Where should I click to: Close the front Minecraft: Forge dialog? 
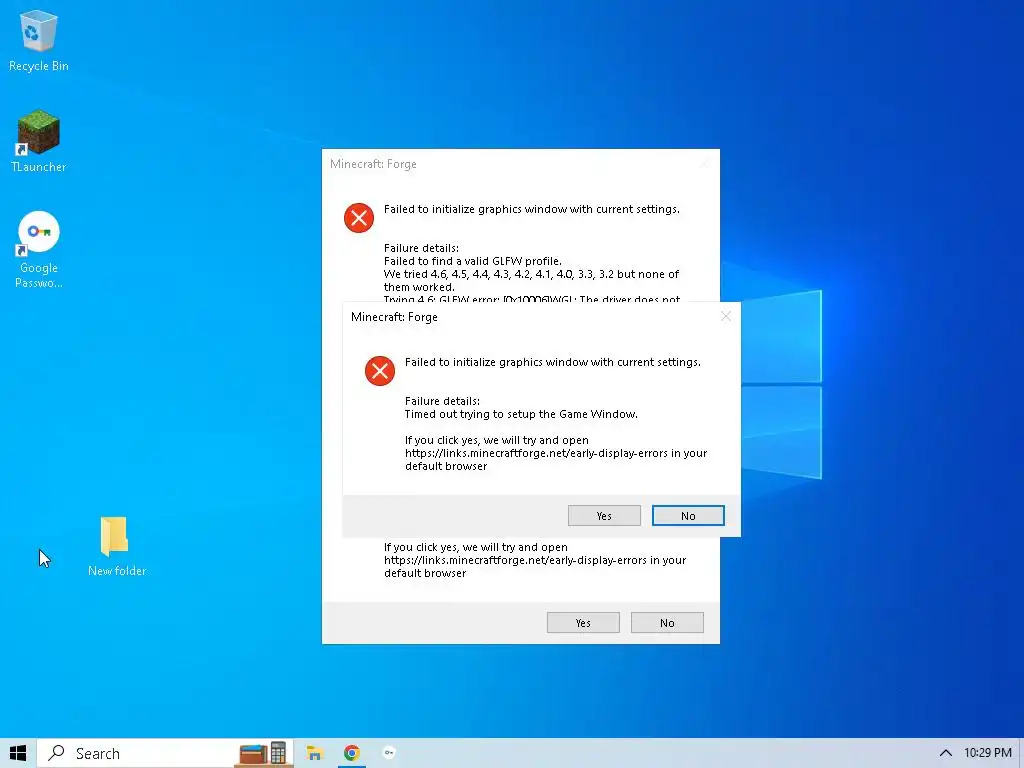point(726,317)
